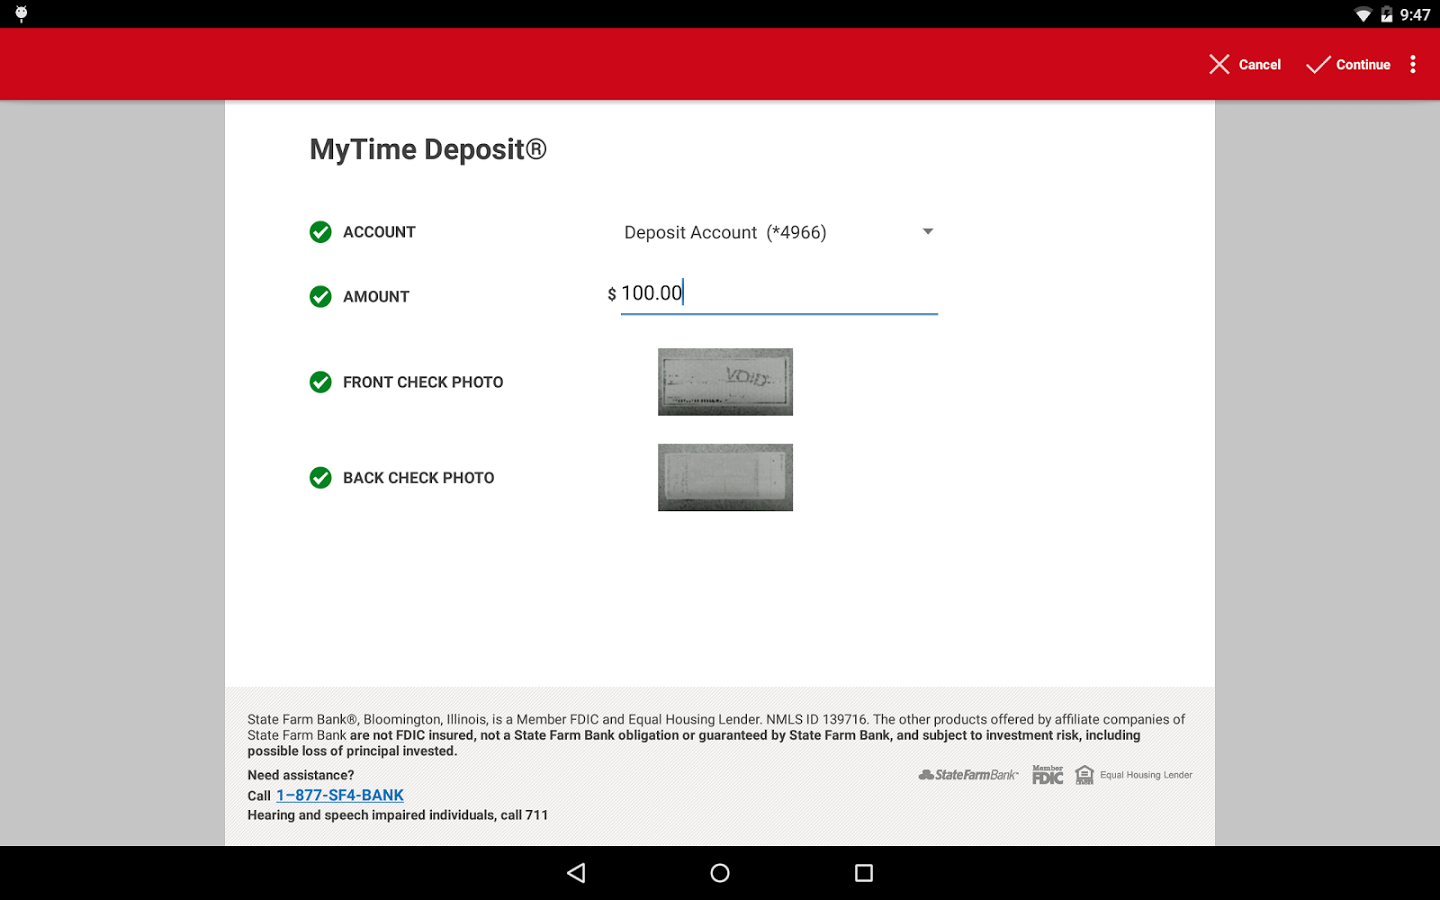Select Deposit Account (*4966) entry
This screenshot has width=1440, height=900.
tap(725, 232)
